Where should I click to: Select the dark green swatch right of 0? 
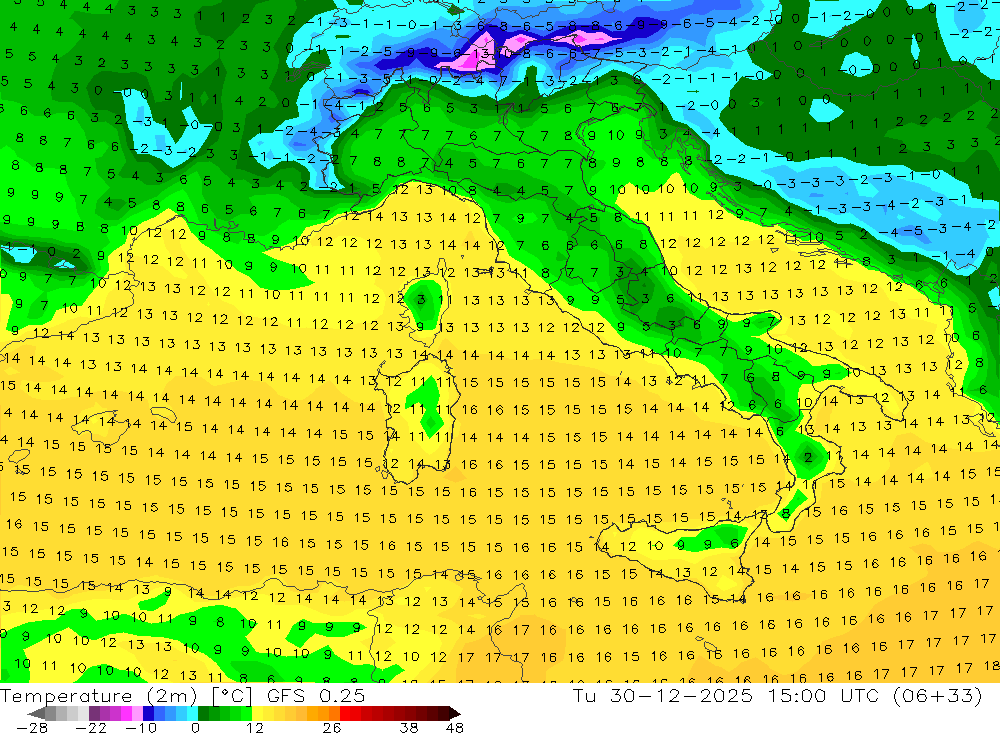point(203,713)
